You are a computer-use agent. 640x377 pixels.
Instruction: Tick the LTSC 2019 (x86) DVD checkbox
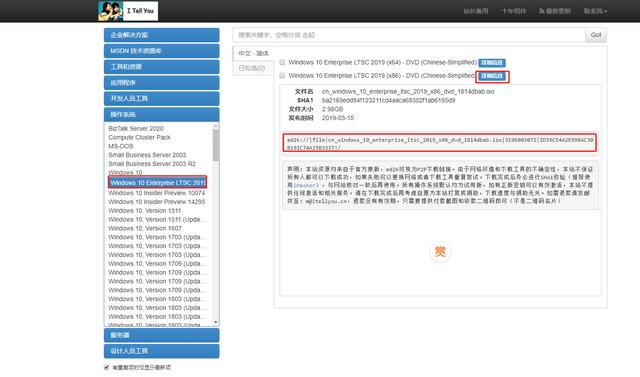[282, 75]
